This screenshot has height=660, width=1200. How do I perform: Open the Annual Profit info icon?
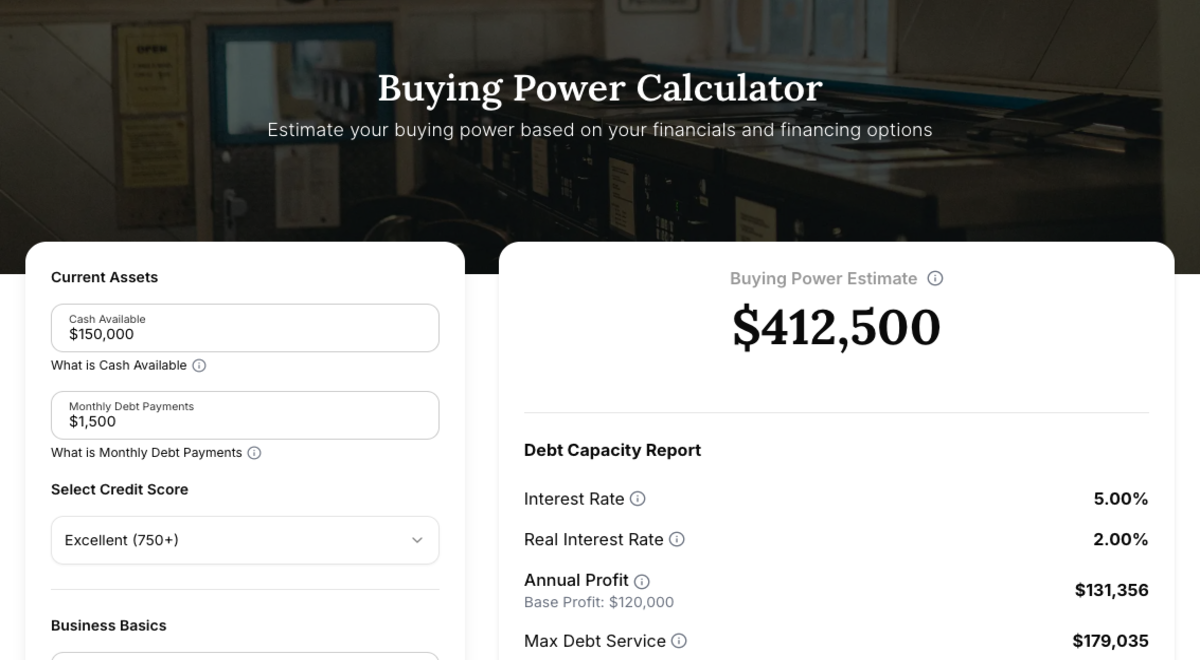[x=642, y=581]
